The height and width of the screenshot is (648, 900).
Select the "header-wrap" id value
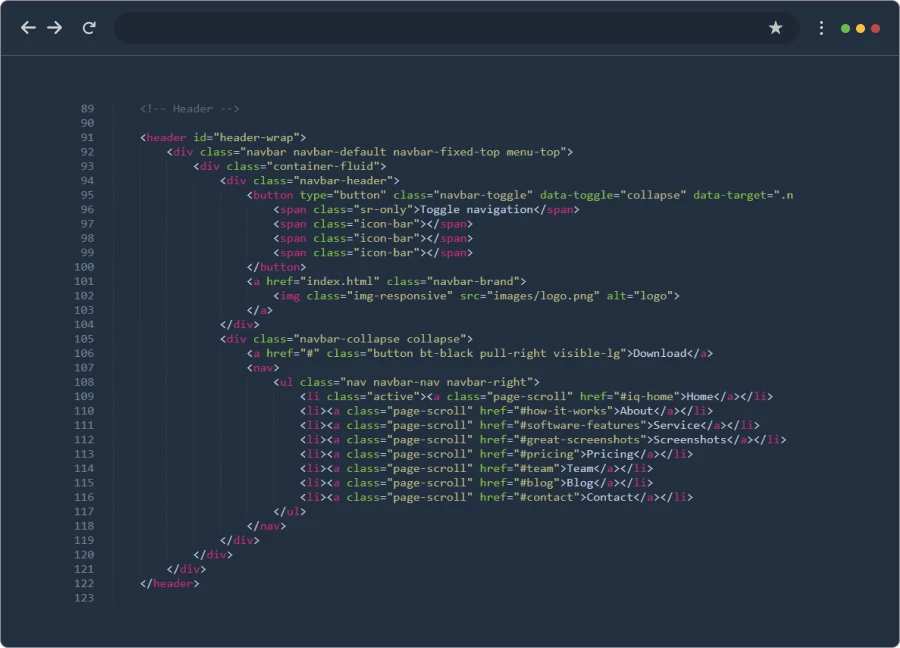click(x=255, y=138)
